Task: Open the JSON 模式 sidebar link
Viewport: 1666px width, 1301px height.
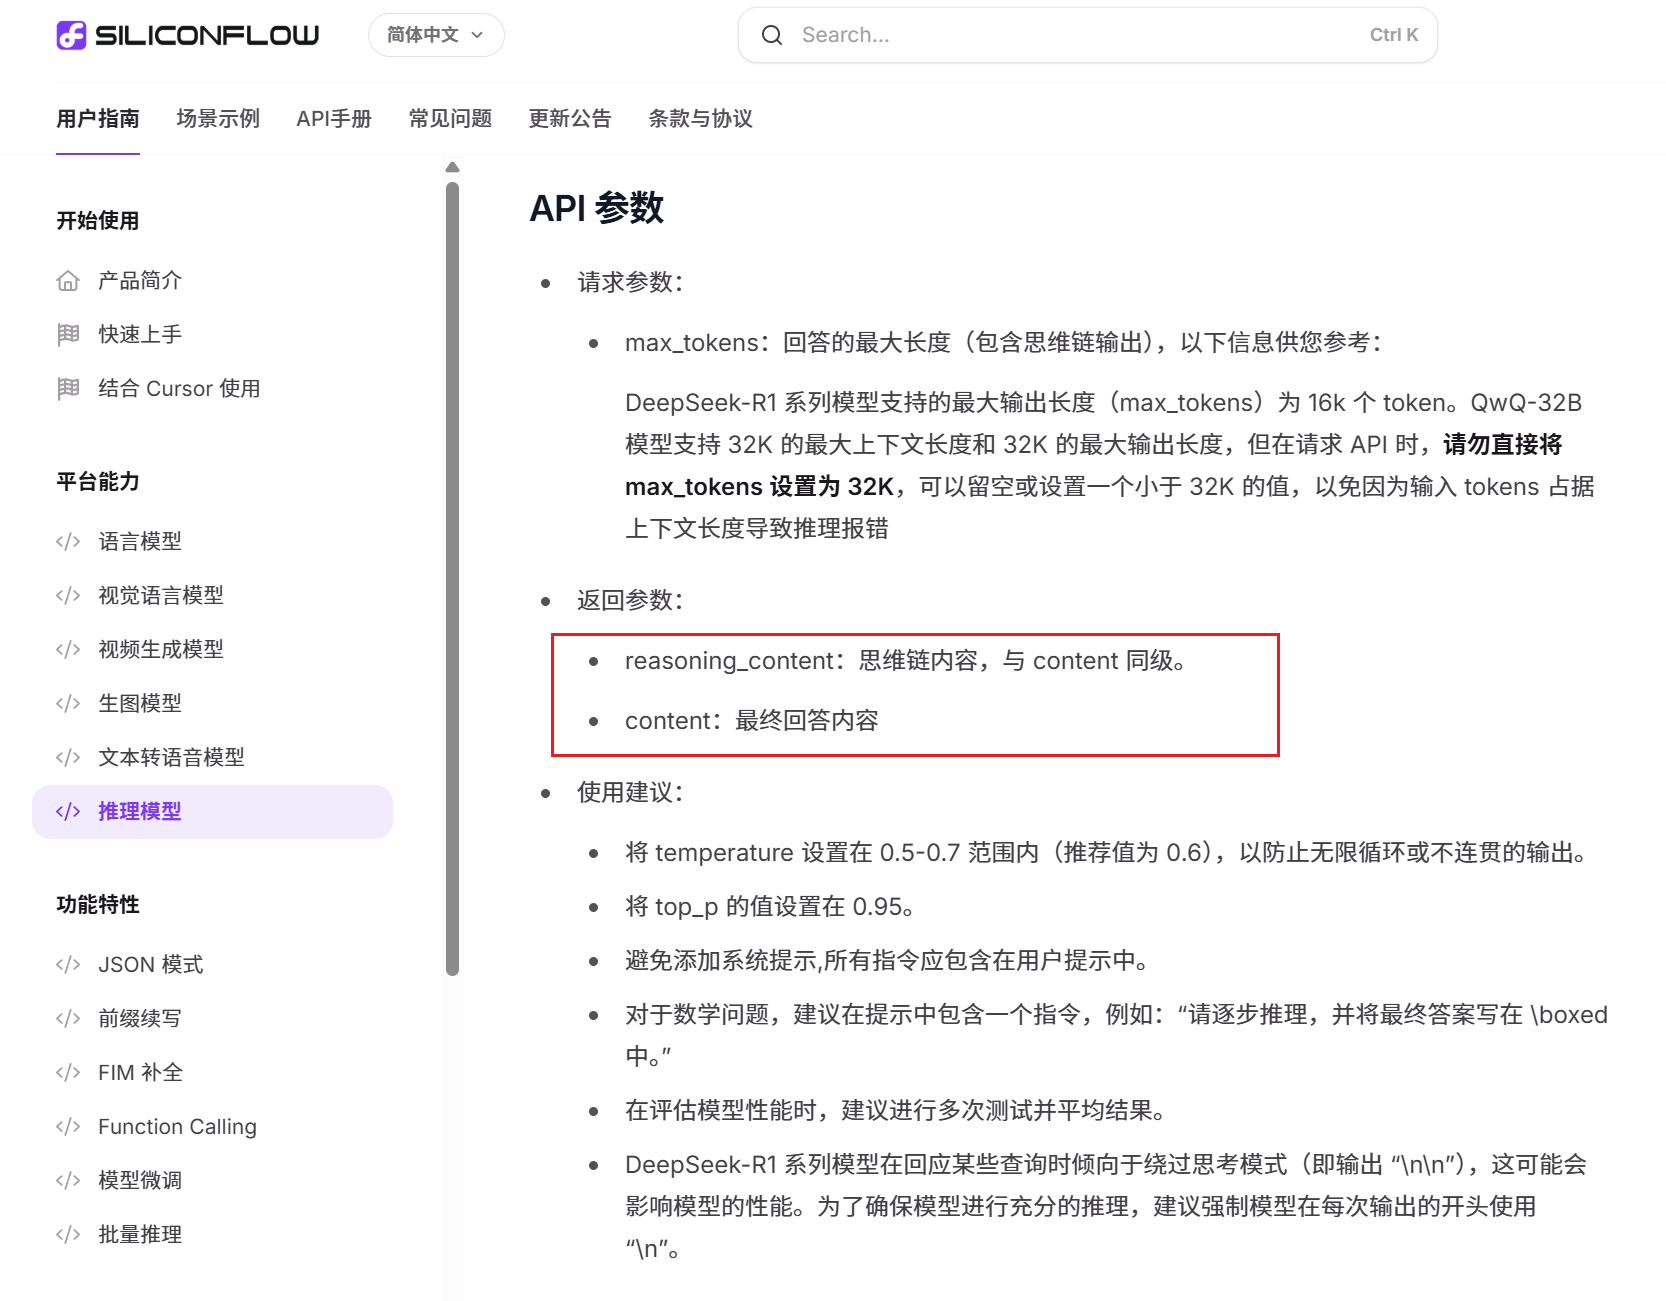Action: point(150,965)
